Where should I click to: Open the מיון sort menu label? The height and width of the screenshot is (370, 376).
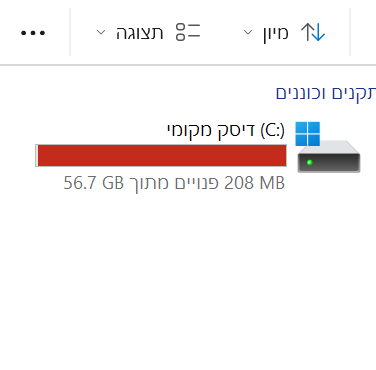(276, 33)
